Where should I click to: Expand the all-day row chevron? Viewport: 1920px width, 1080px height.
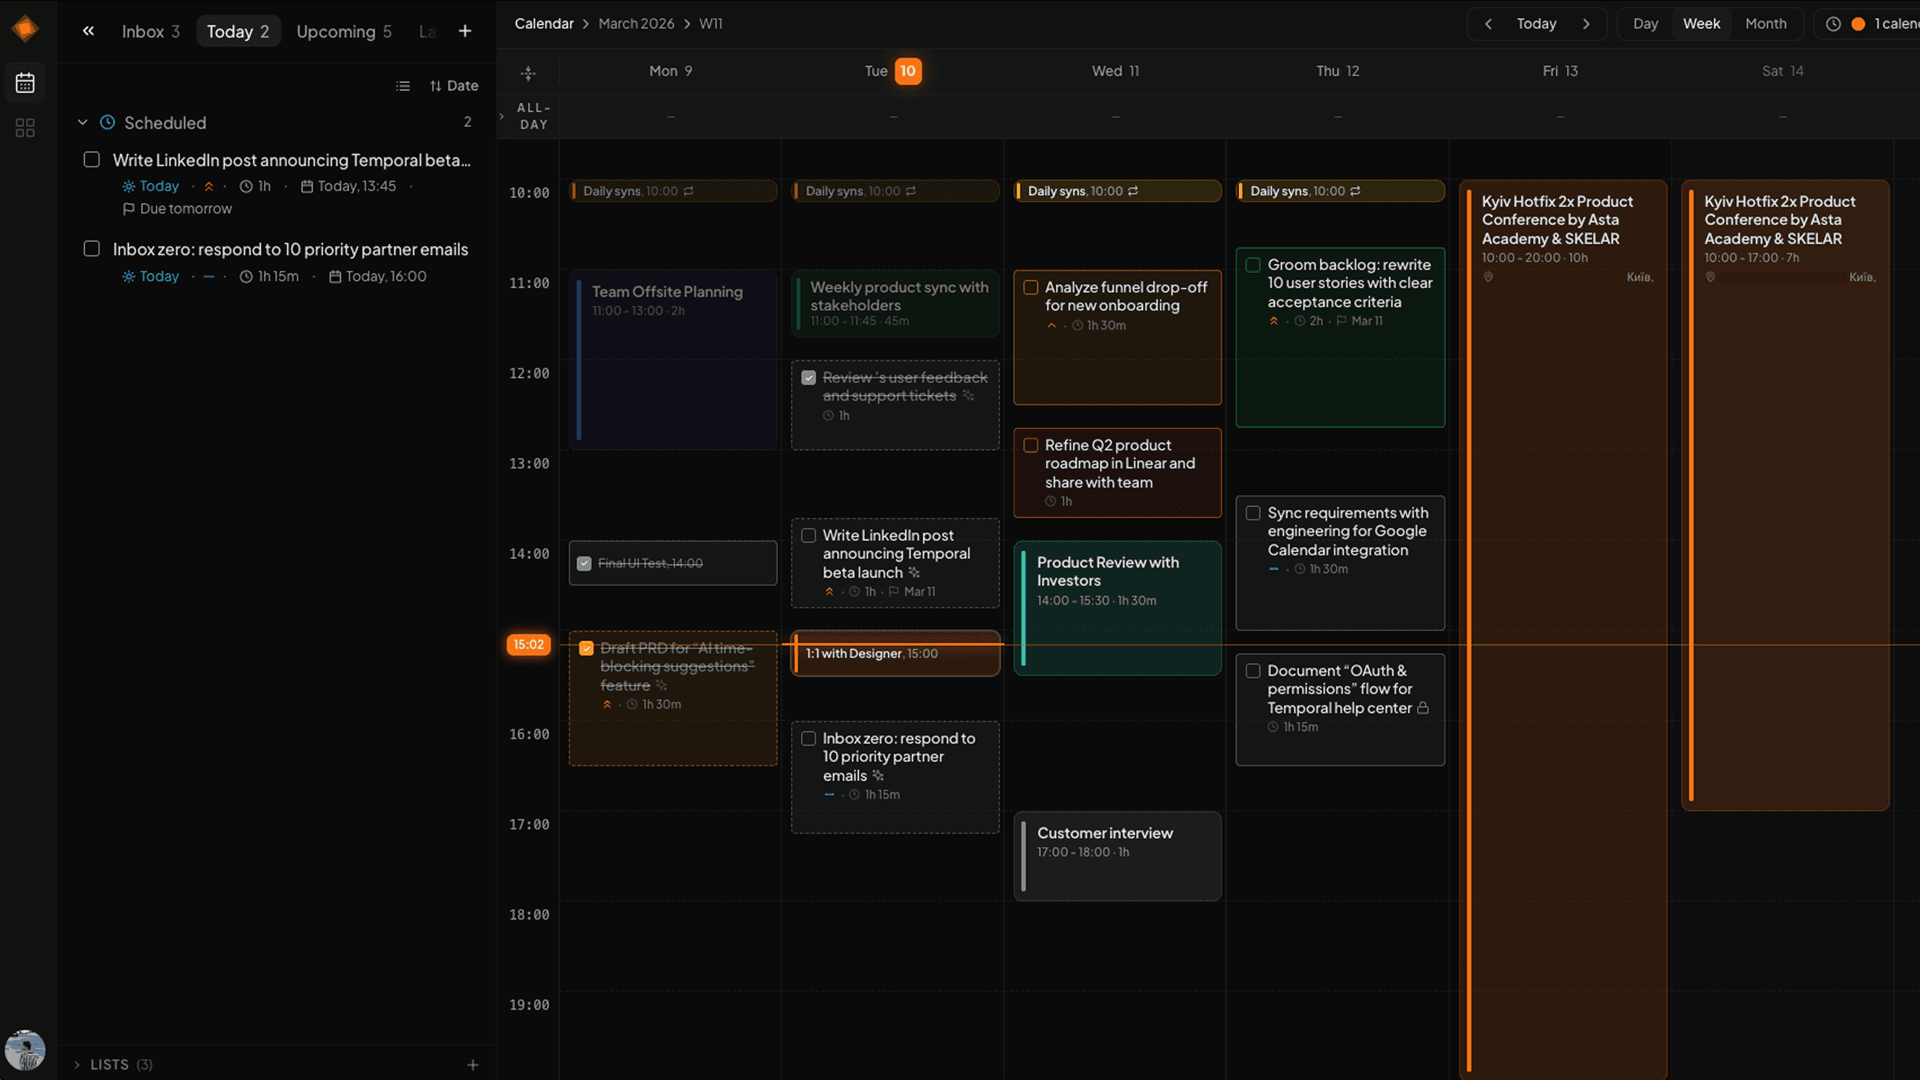coord(501,116)
